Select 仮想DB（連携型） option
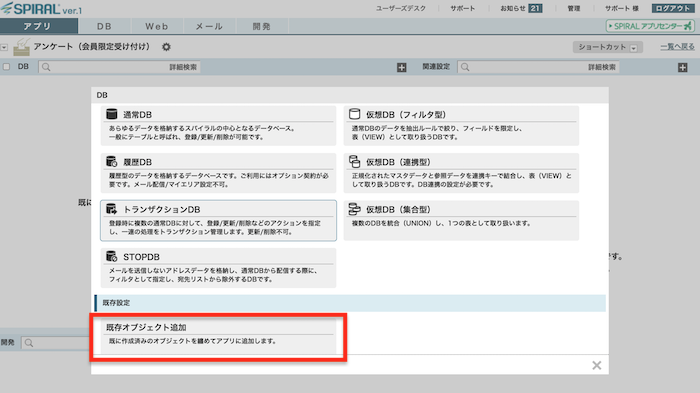Image resolution: width=700 pixels, height=393 pixels. (461, 173)
